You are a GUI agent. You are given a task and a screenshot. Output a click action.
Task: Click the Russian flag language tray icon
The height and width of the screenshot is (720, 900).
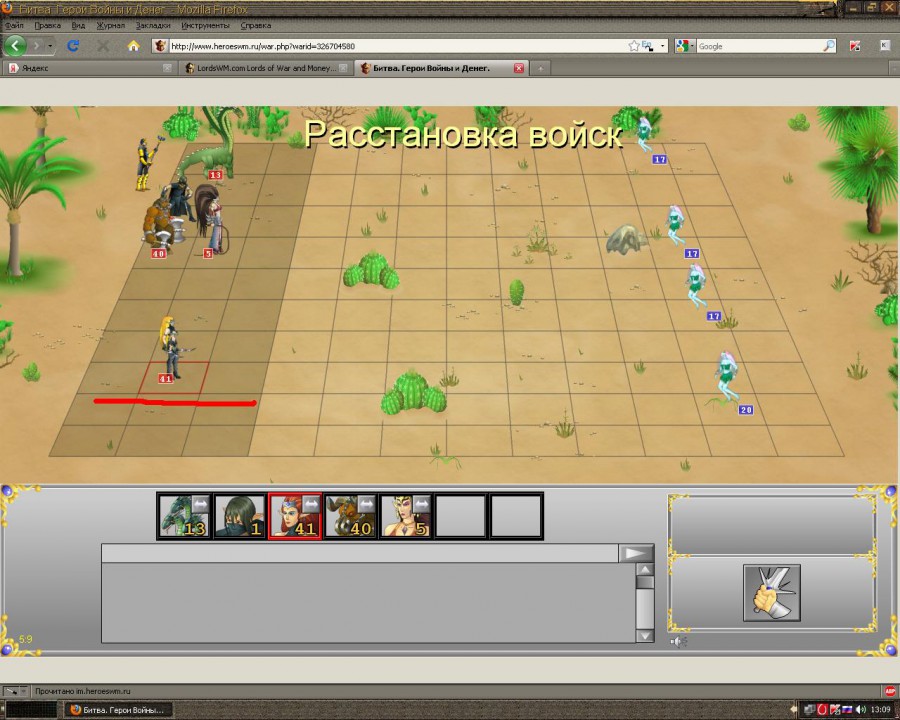847,710
